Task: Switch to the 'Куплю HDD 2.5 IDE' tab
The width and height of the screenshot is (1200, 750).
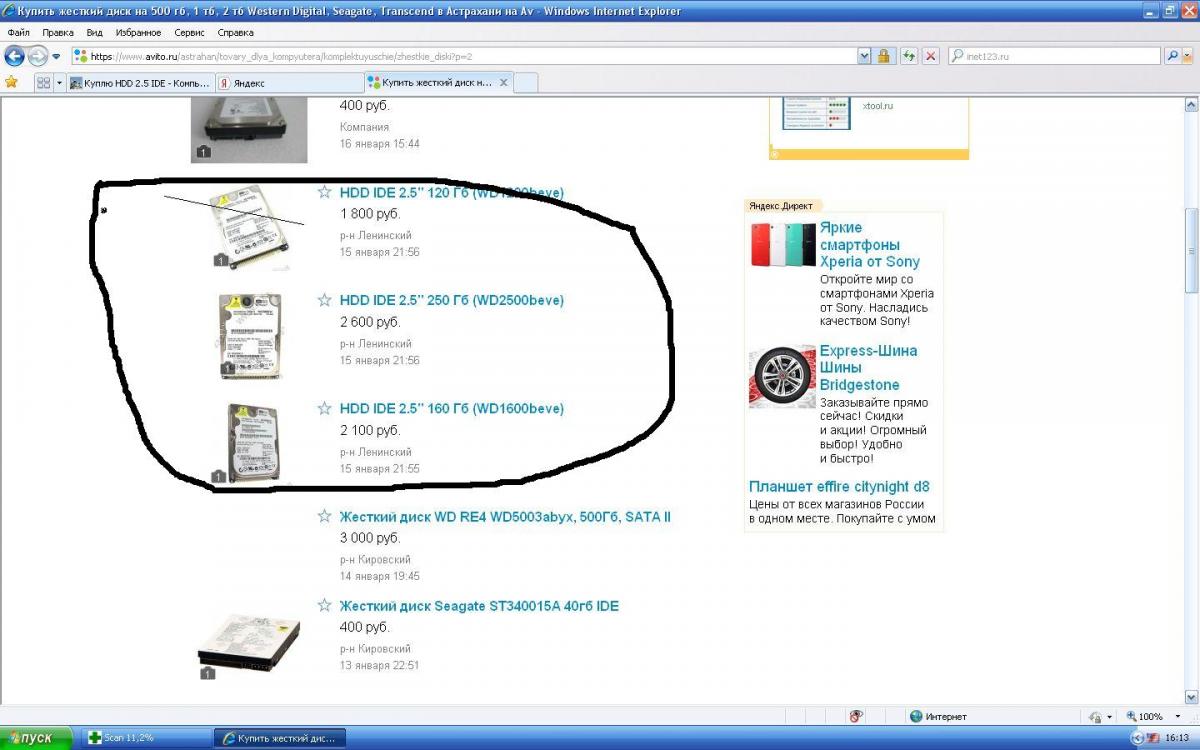Action: [x=140, y=83]
